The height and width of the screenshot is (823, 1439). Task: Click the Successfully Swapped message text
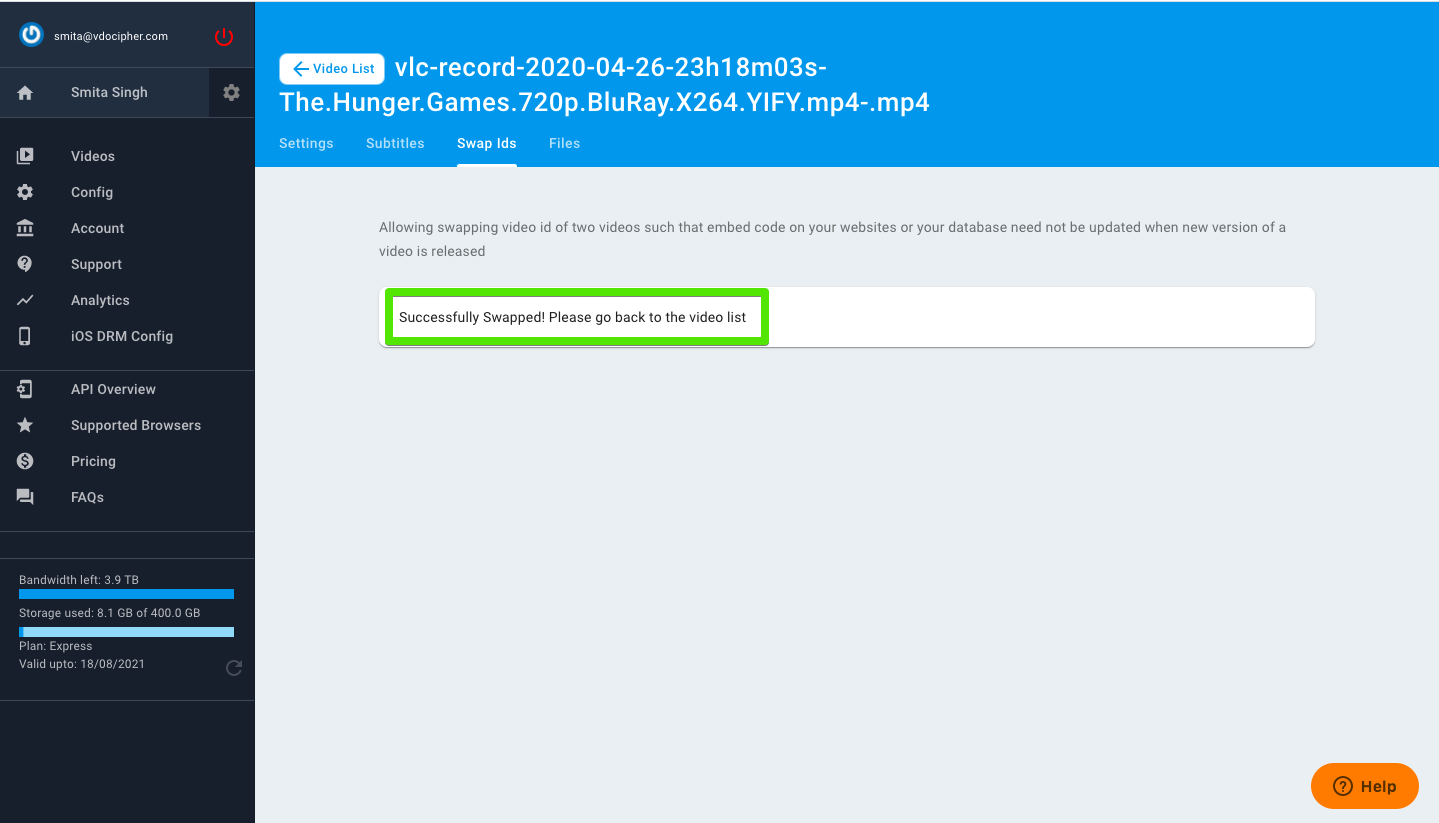[x=573, y=317]
